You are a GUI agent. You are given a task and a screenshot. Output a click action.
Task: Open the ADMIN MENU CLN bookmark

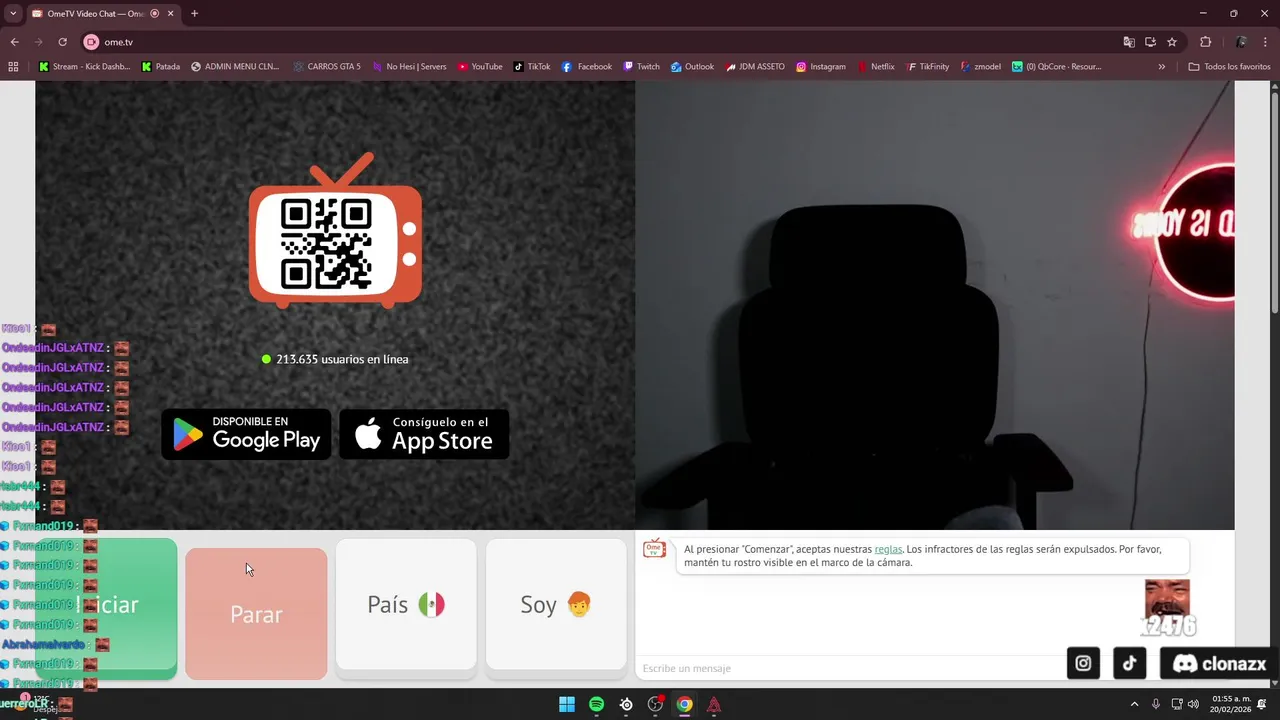click(x=234, y=67)
